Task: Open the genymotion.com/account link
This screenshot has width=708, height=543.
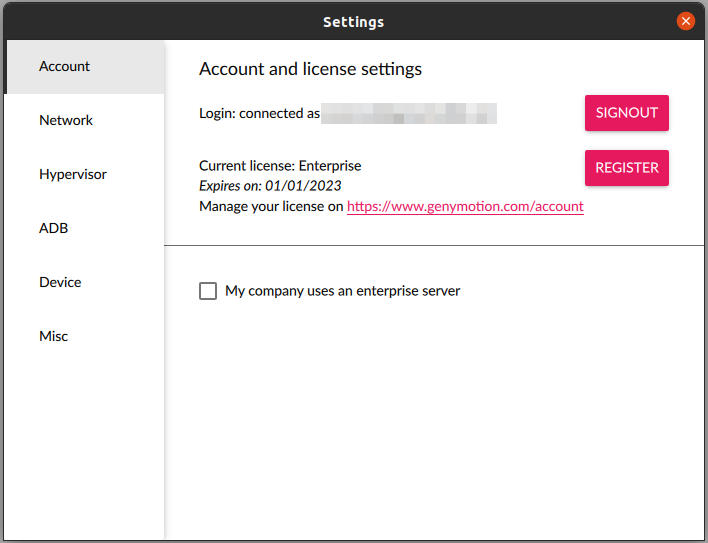Action: (465, 207)
